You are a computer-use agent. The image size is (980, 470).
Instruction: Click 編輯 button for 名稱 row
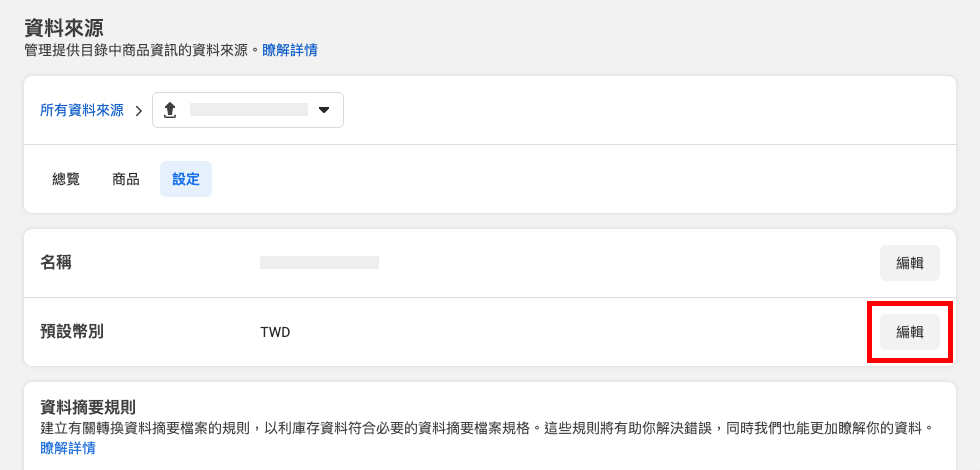(x=909, y=263)
